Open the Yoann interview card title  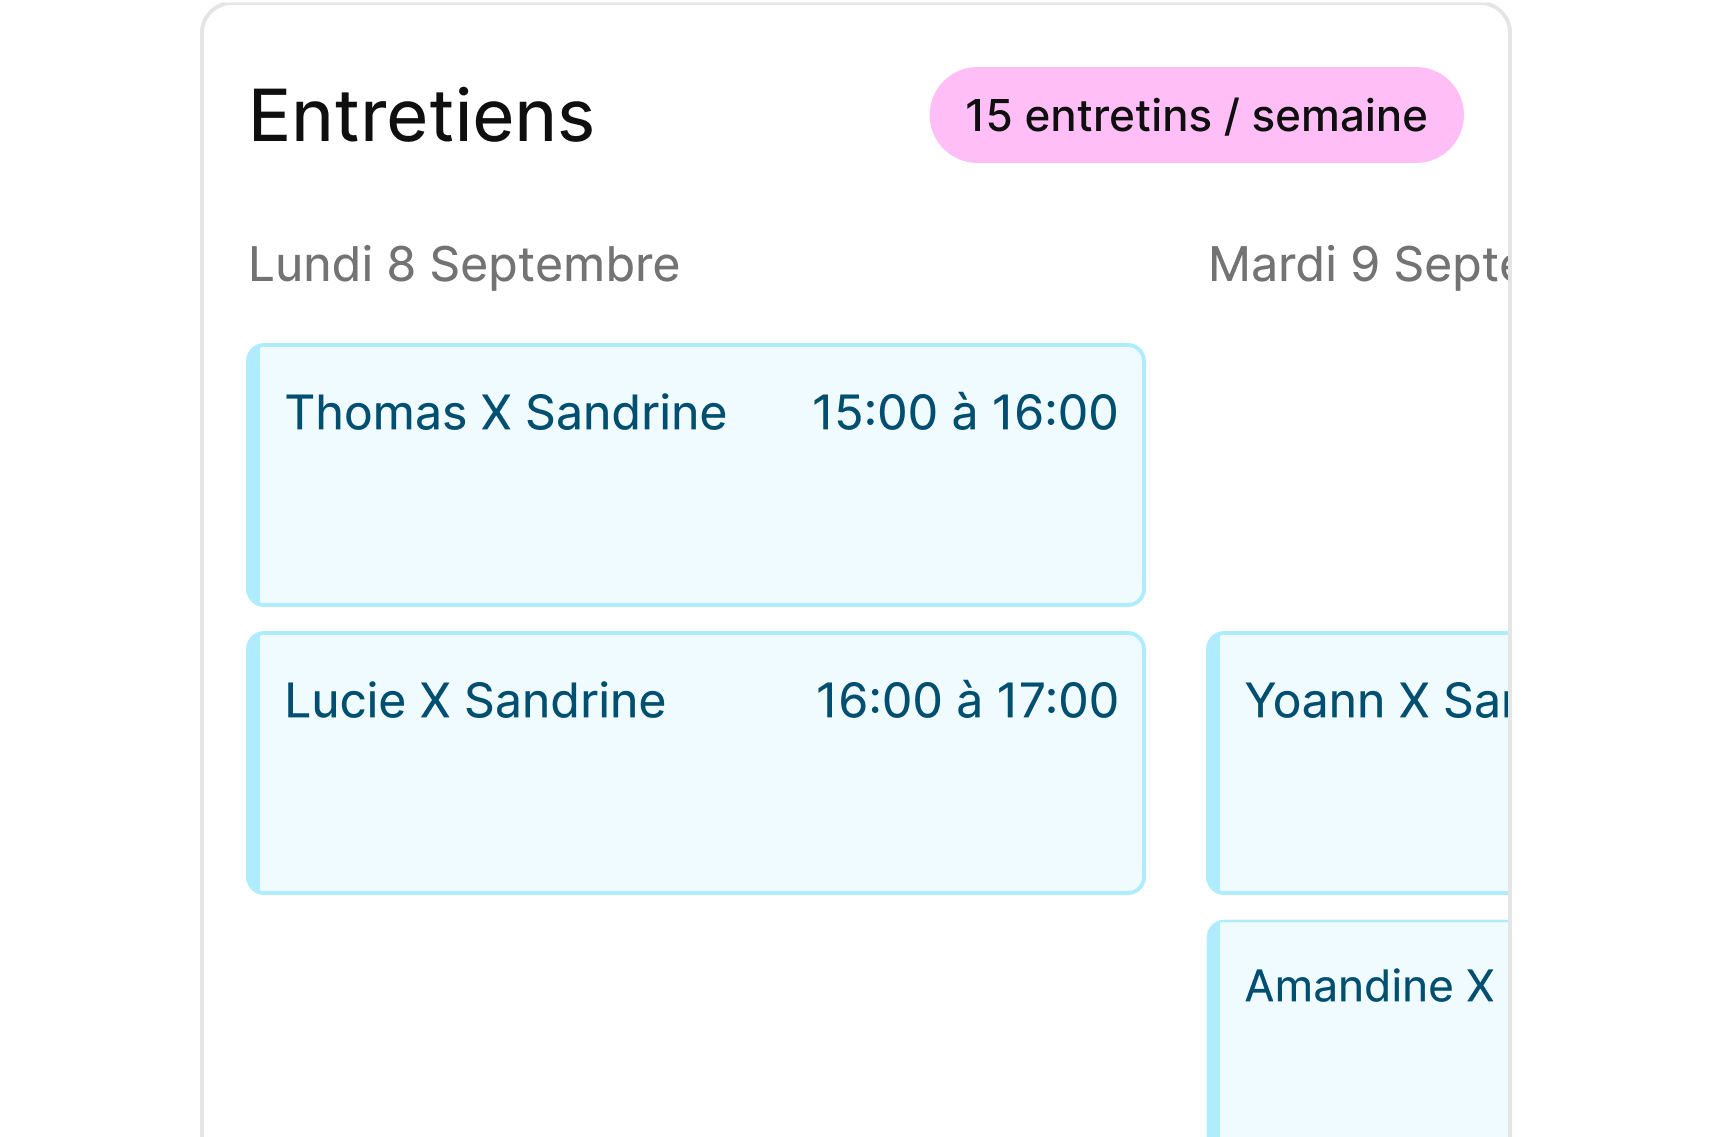(1375, 701)
